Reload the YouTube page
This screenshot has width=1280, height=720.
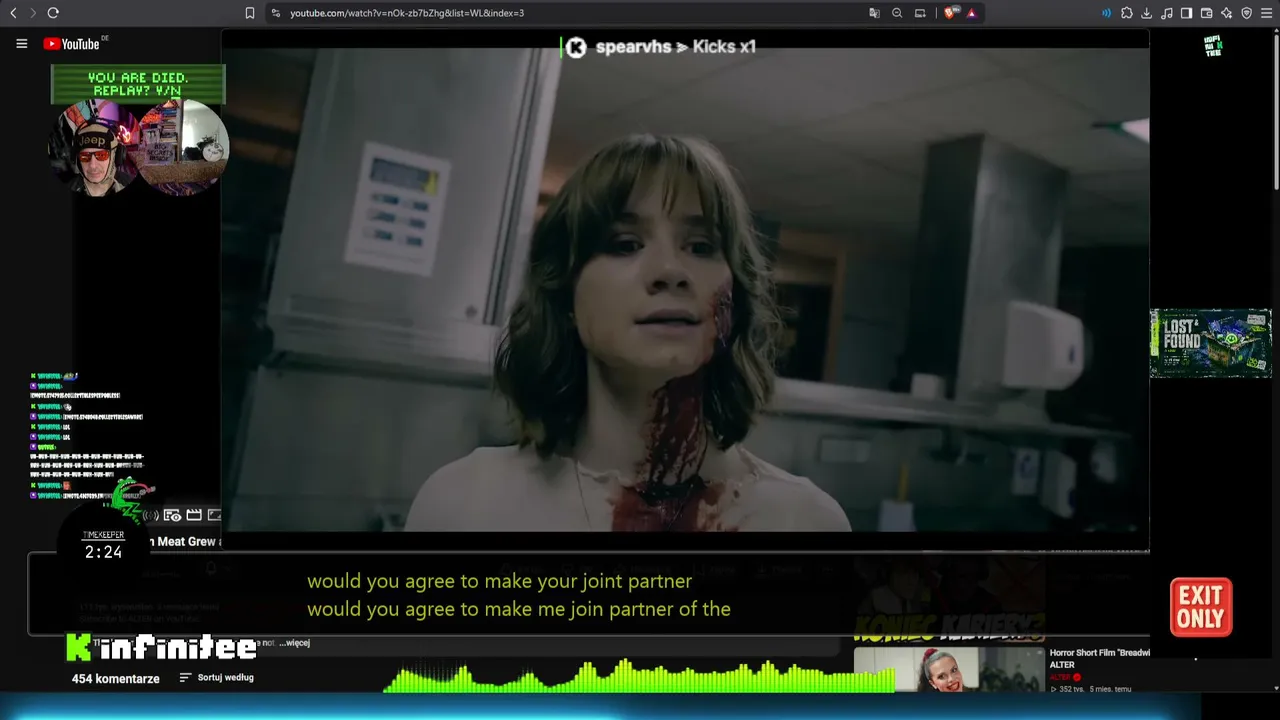click(x=53, y=13)
